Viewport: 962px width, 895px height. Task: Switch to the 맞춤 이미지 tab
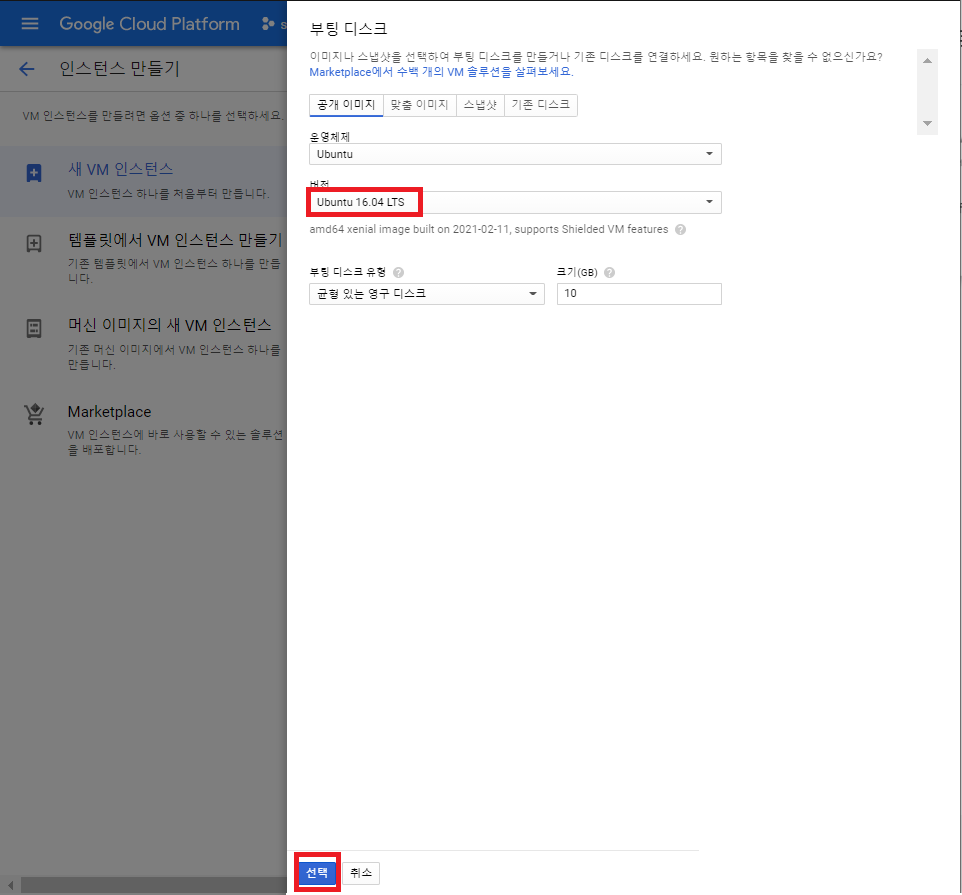(x=420, y=105)
